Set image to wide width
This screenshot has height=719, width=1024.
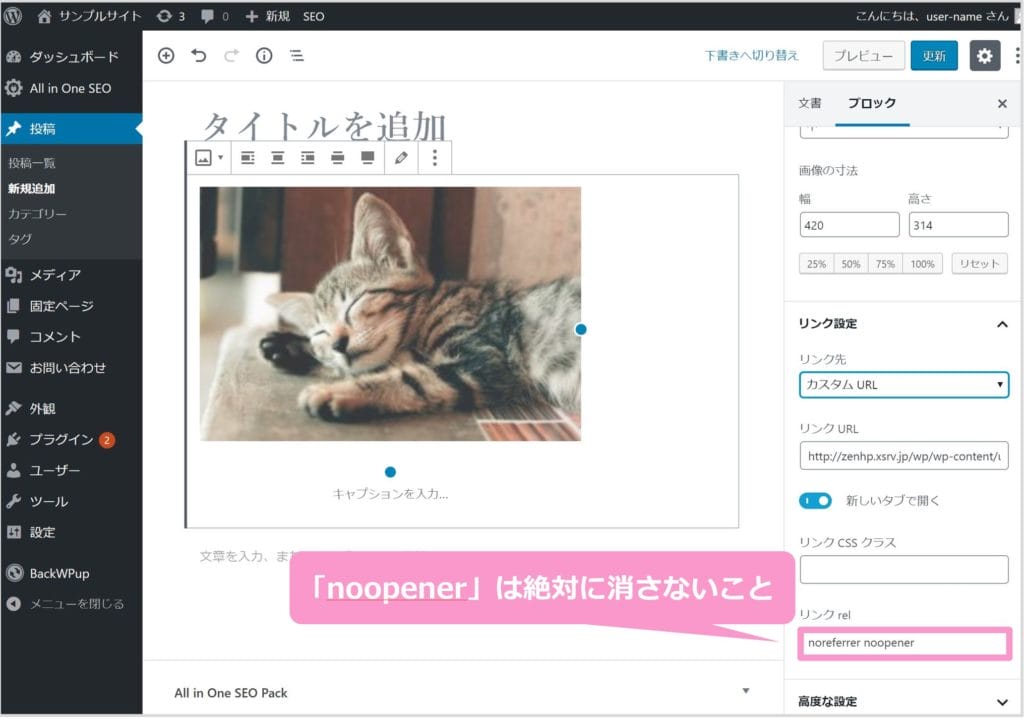(x=338, y=157)
